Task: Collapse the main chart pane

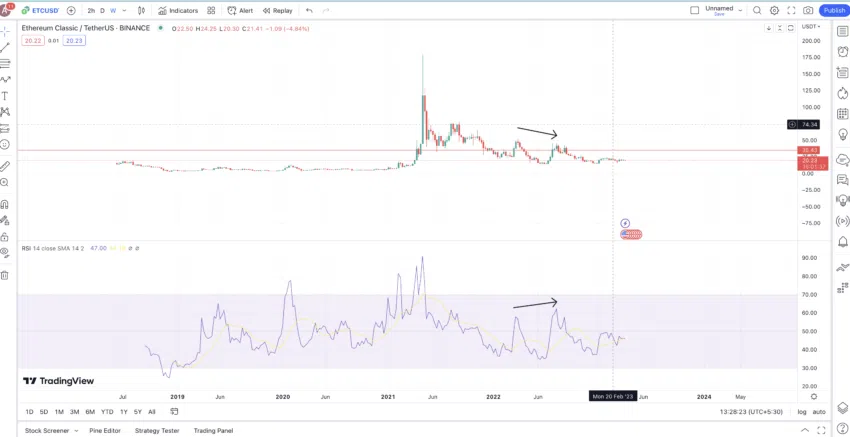Action: click(x=780, y=28)
